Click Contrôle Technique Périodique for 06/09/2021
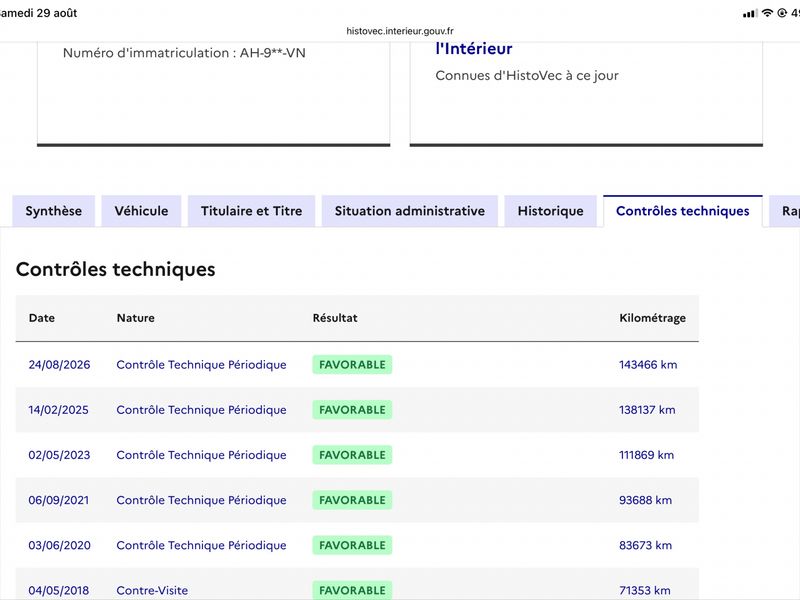The height and width of the screenshot is (600, 800). coord(202,501)
